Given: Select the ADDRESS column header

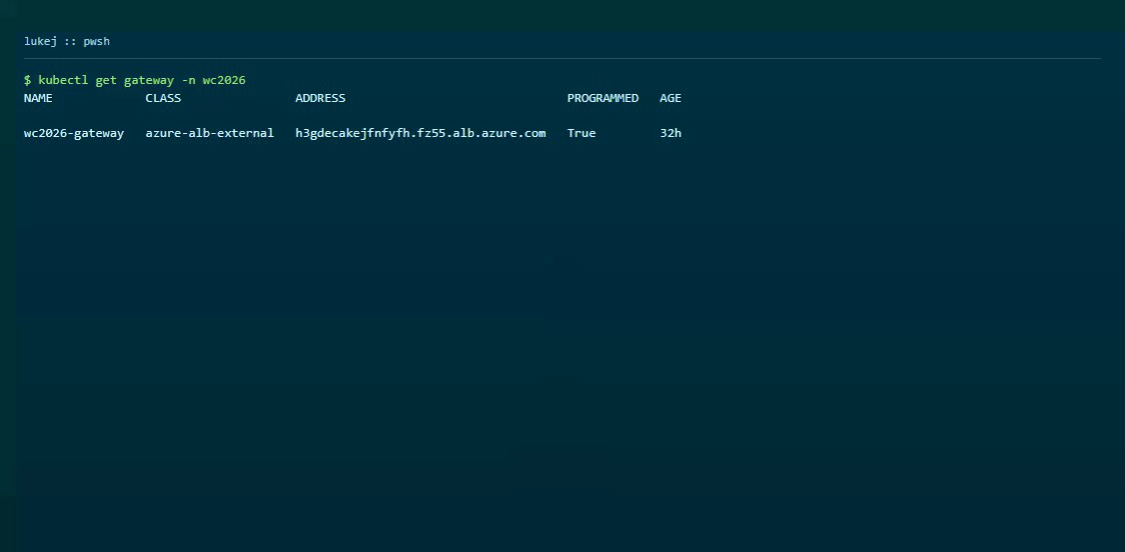Looking at the screenshot, I should [x=320, y=98].
